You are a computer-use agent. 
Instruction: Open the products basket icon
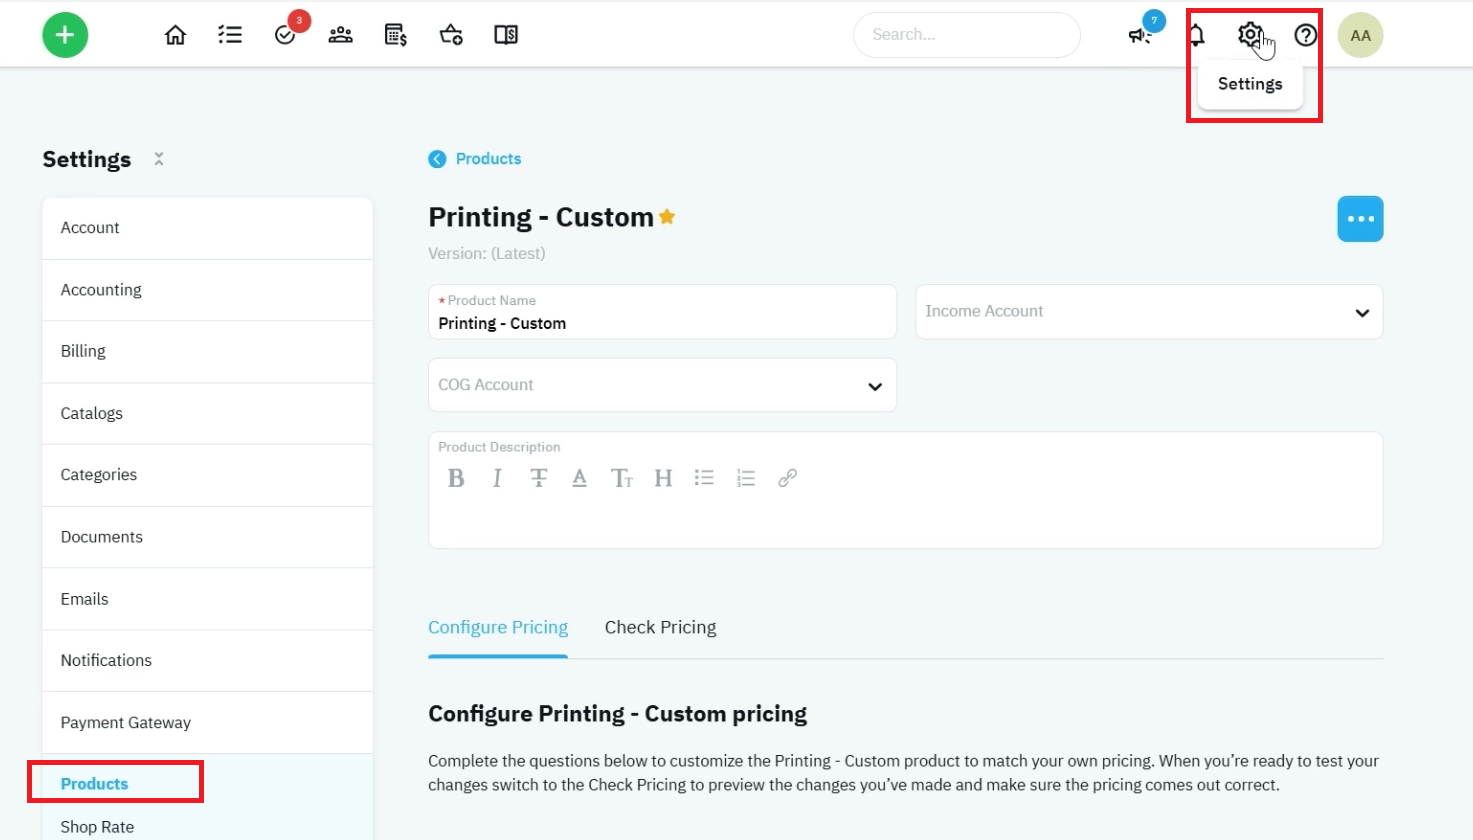click(x=451, y=35)
